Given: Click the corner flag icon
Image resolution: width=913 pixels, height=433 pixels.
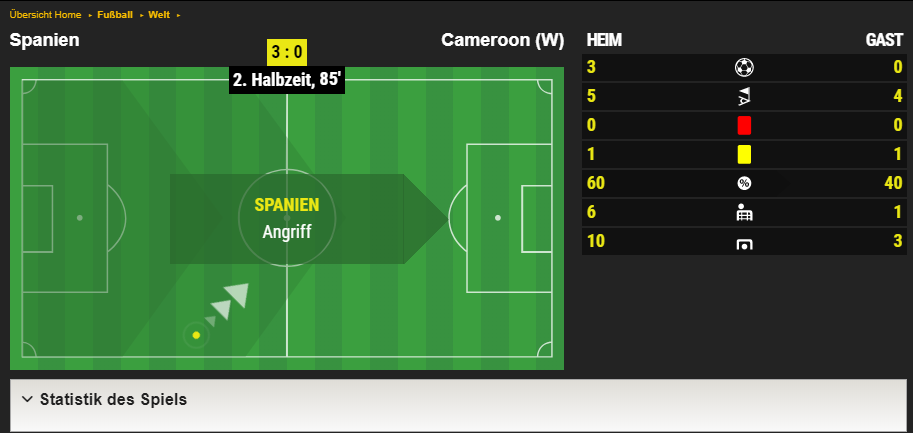Looking at the screenshot, I should [744, 97].
